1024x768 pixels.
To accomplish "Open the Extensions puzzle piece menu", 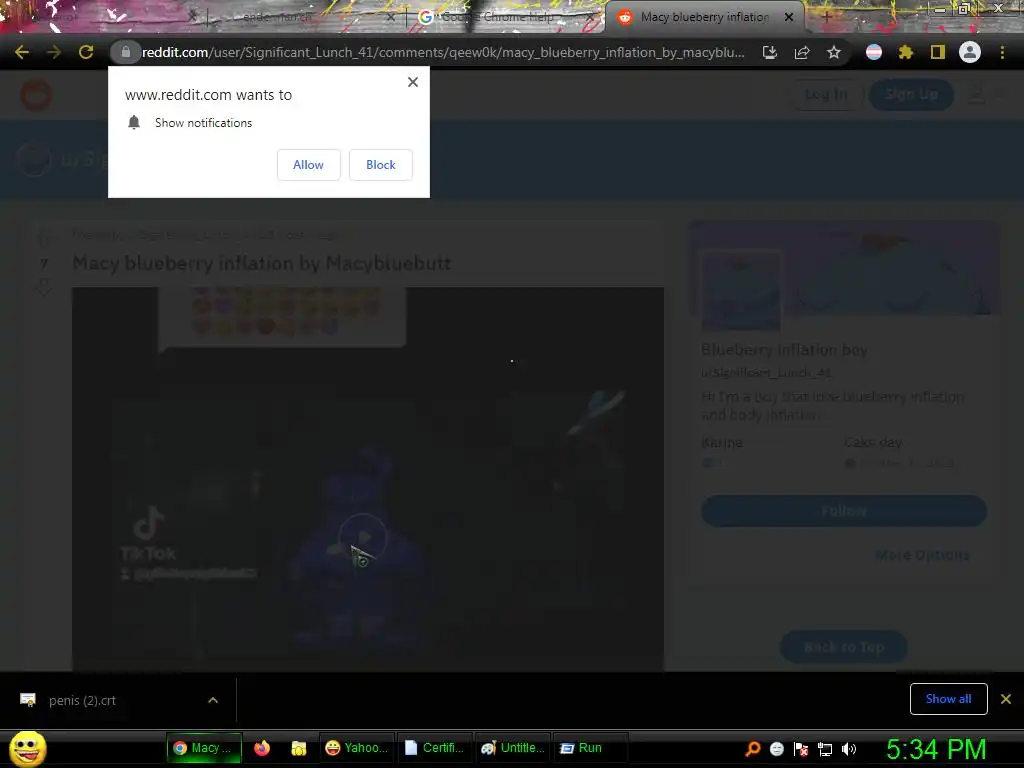I will click(906, 52).
